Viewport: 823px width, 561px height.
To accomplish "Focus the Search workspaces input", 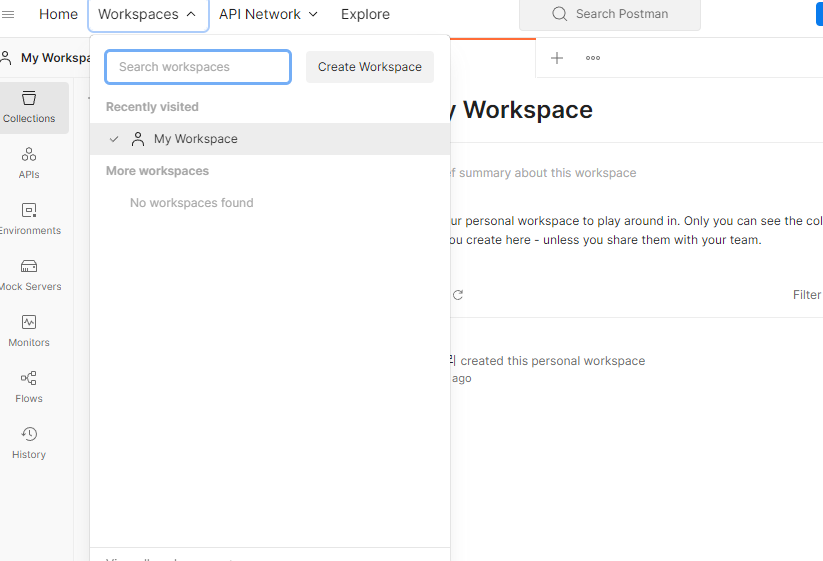I will point(198,67).
